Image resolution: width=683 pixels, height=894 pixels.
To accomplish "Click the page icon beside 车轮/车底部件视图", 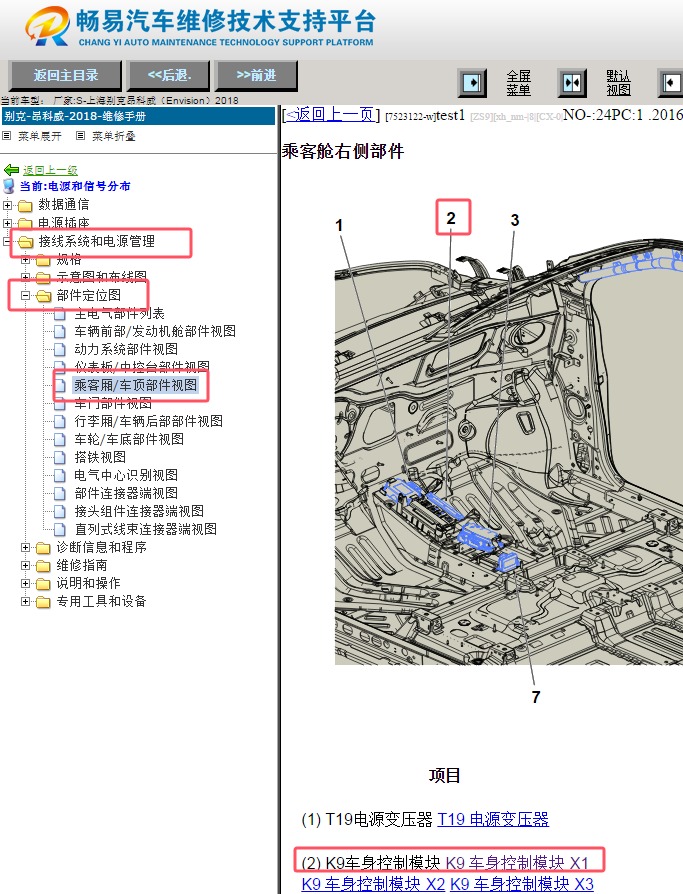I will click(60, 439).
